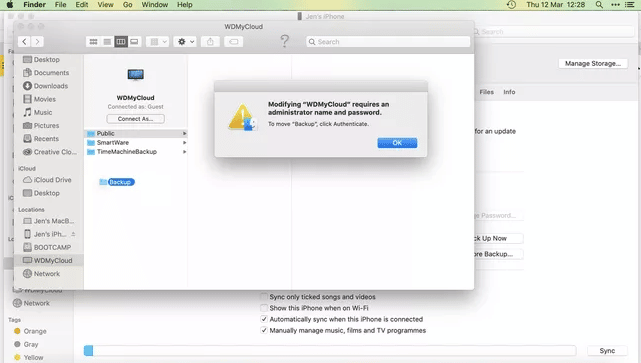Eject Jen's iPhone from the sidebar

pyautogui.click(x=73, y=234)
